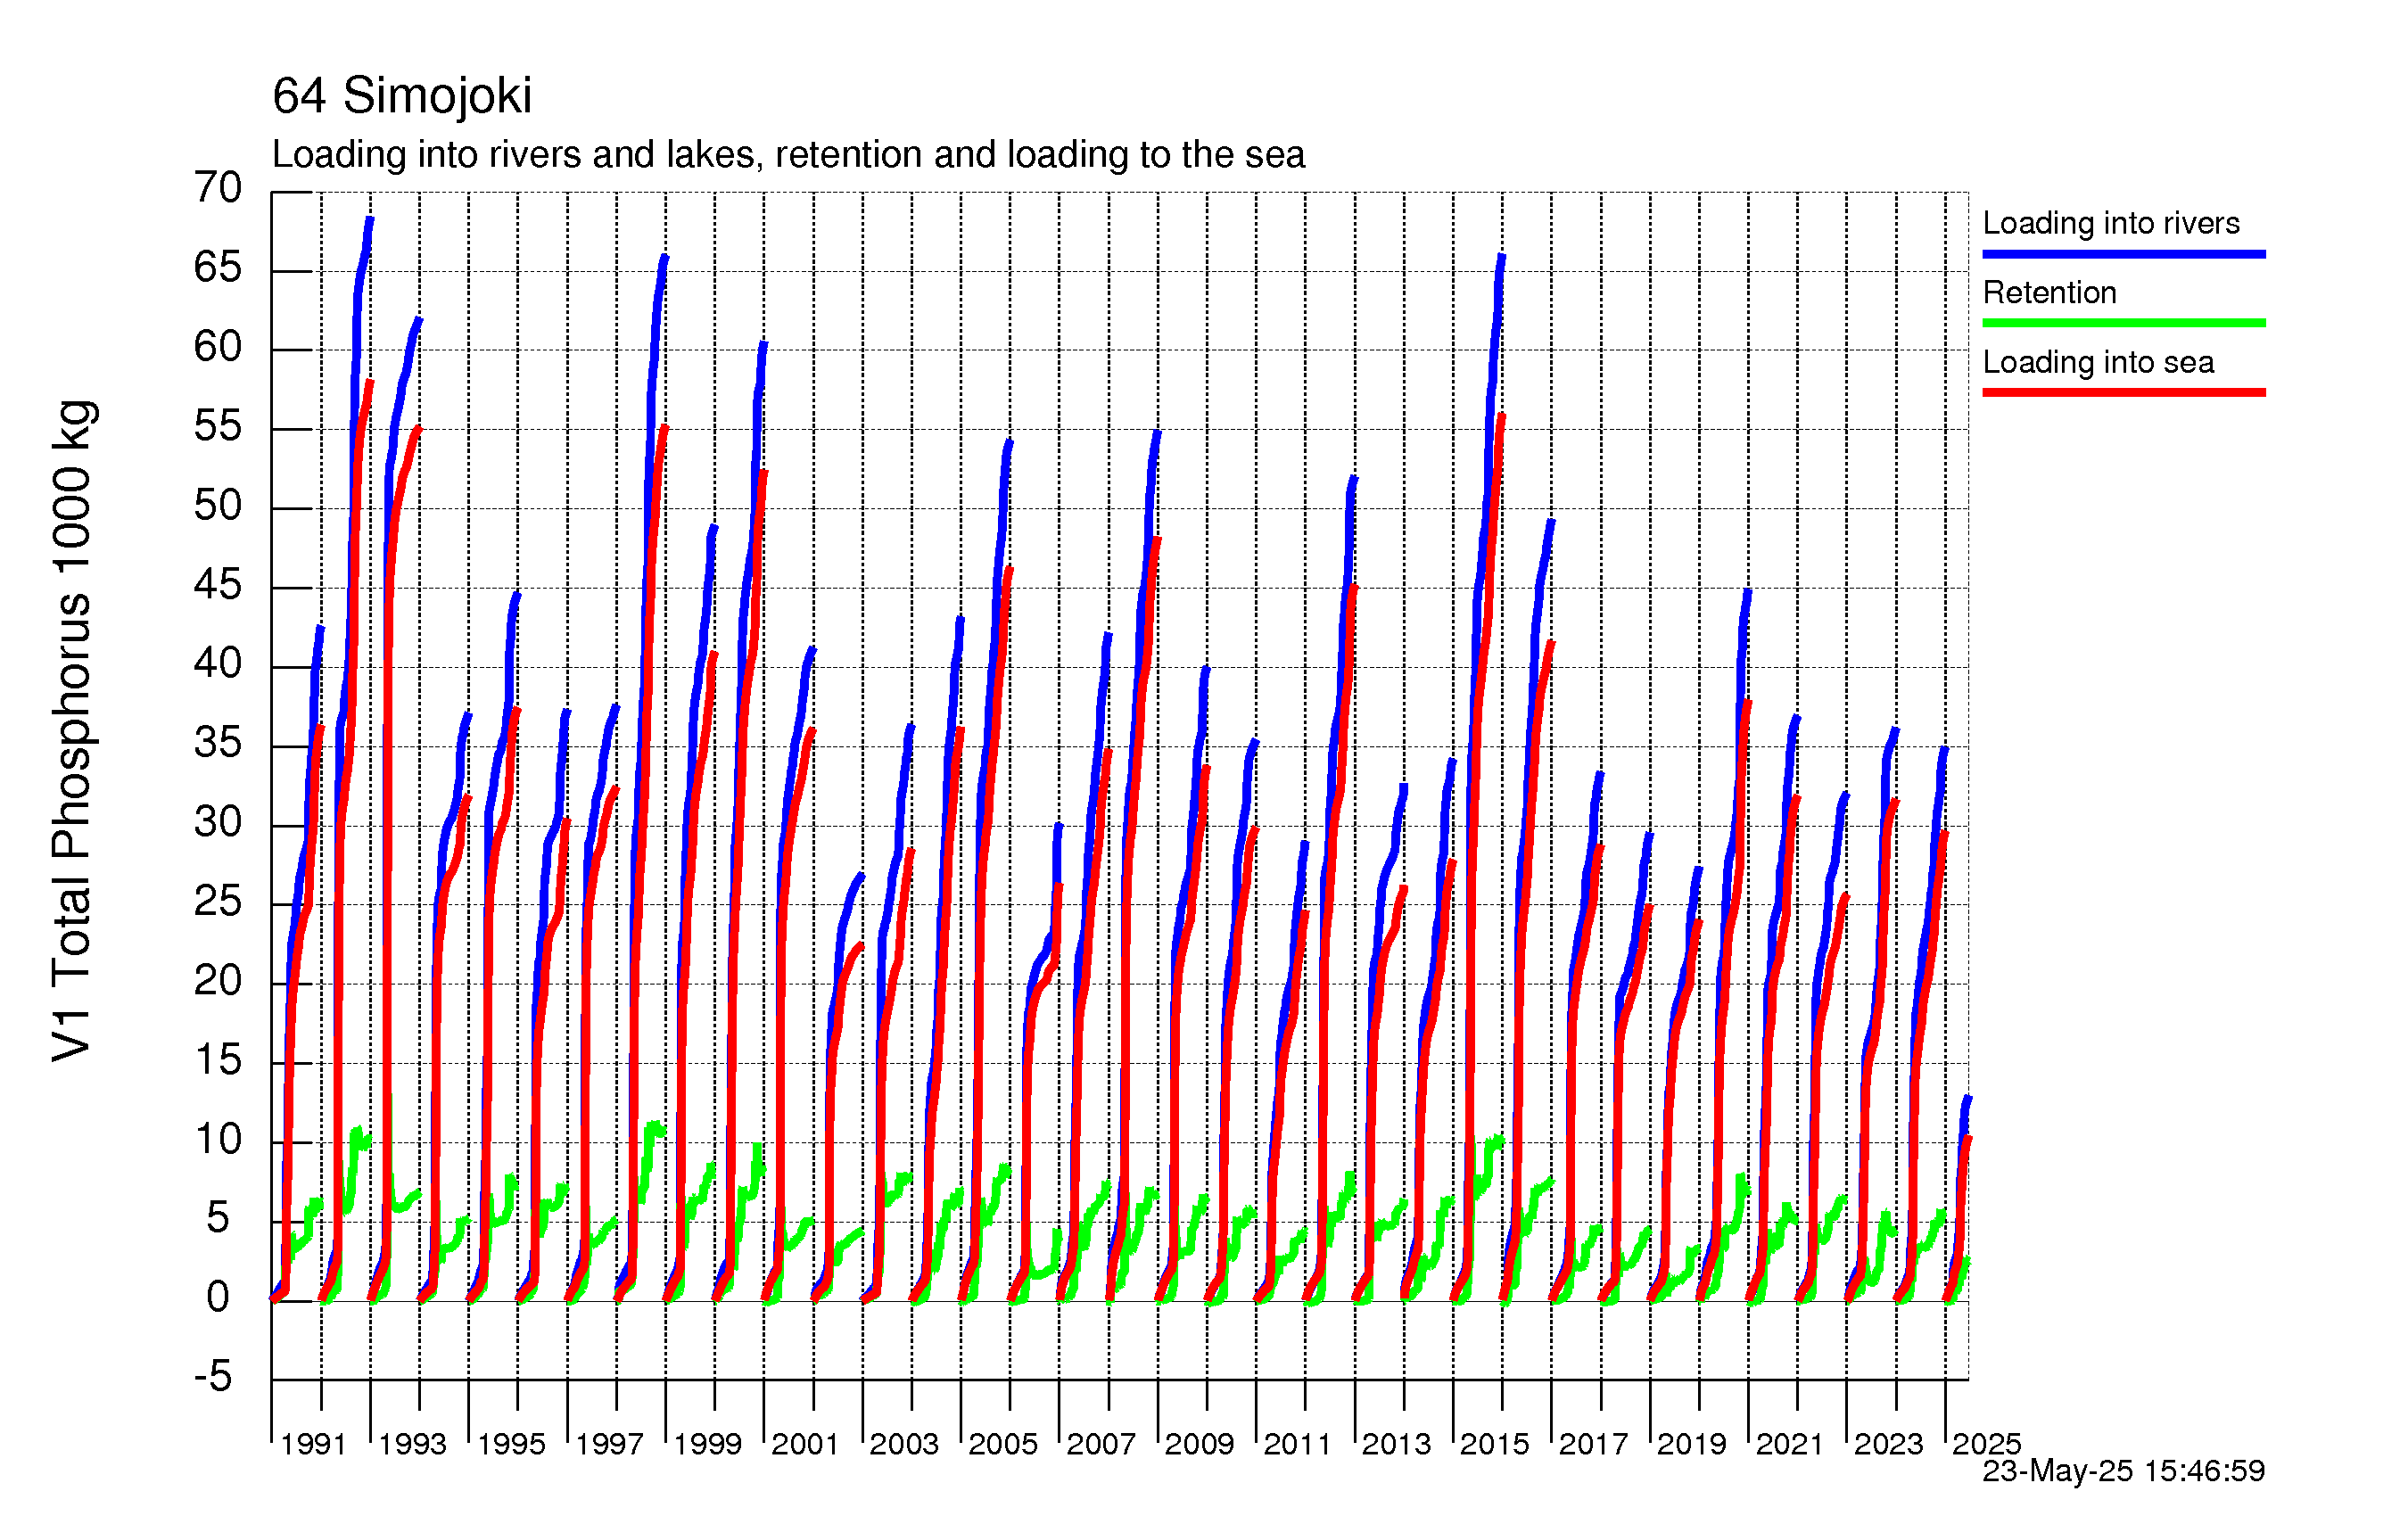The width and height of the screenshot is (2408, 1516).
Task: Click the x-axis year label 2023
Action: 1888,1444
